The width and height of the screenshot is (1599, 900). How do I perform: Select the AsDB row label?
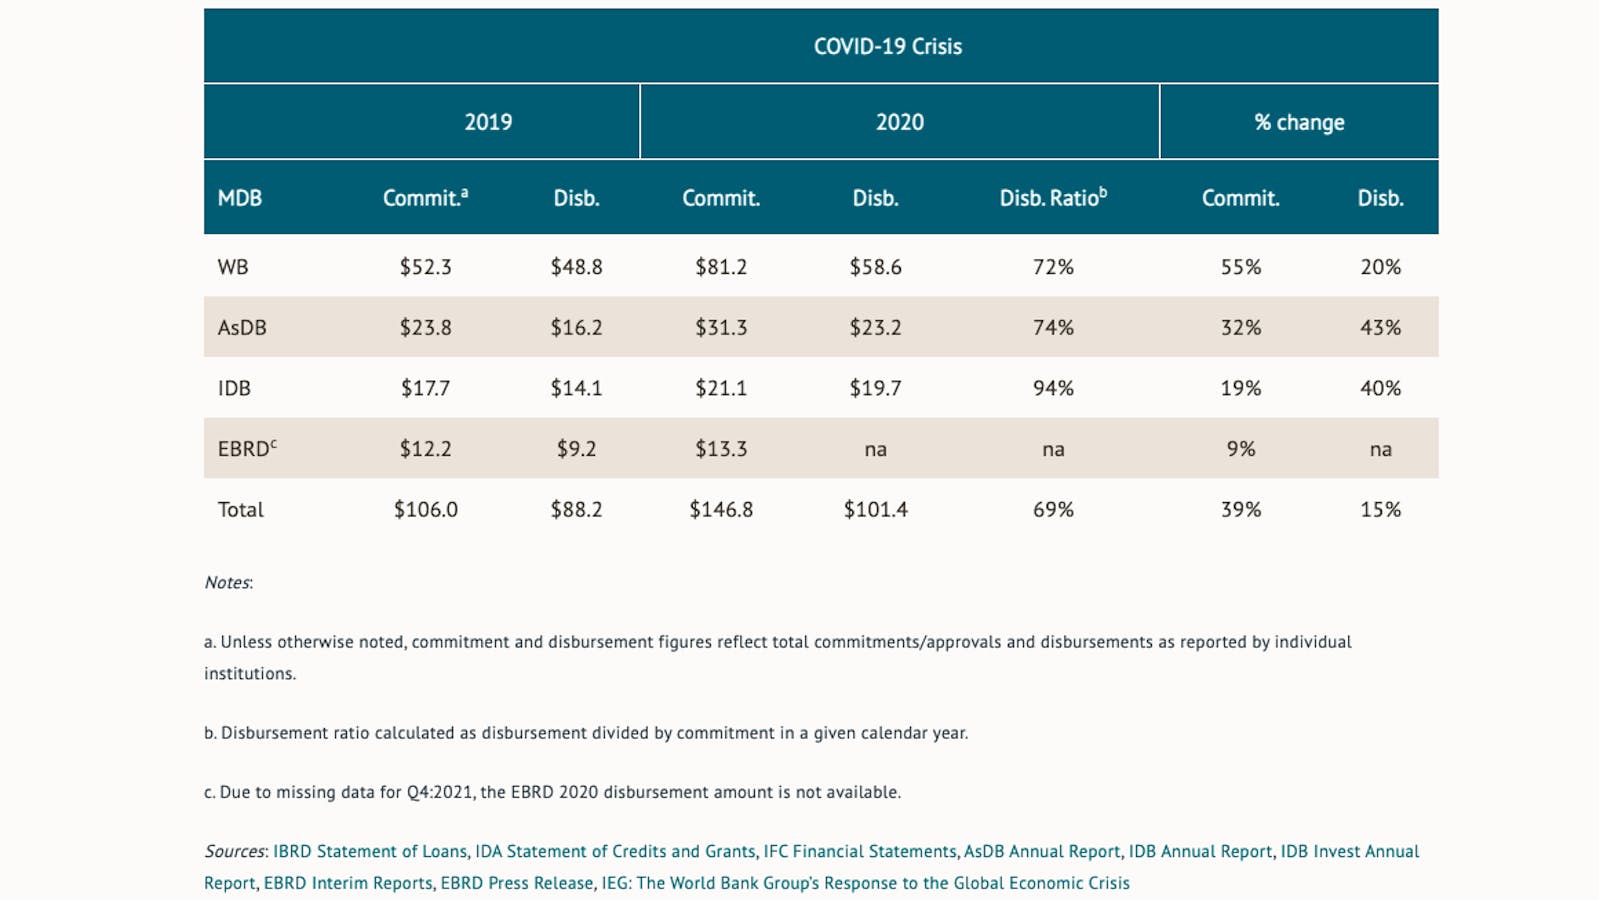tap(242, 327)
